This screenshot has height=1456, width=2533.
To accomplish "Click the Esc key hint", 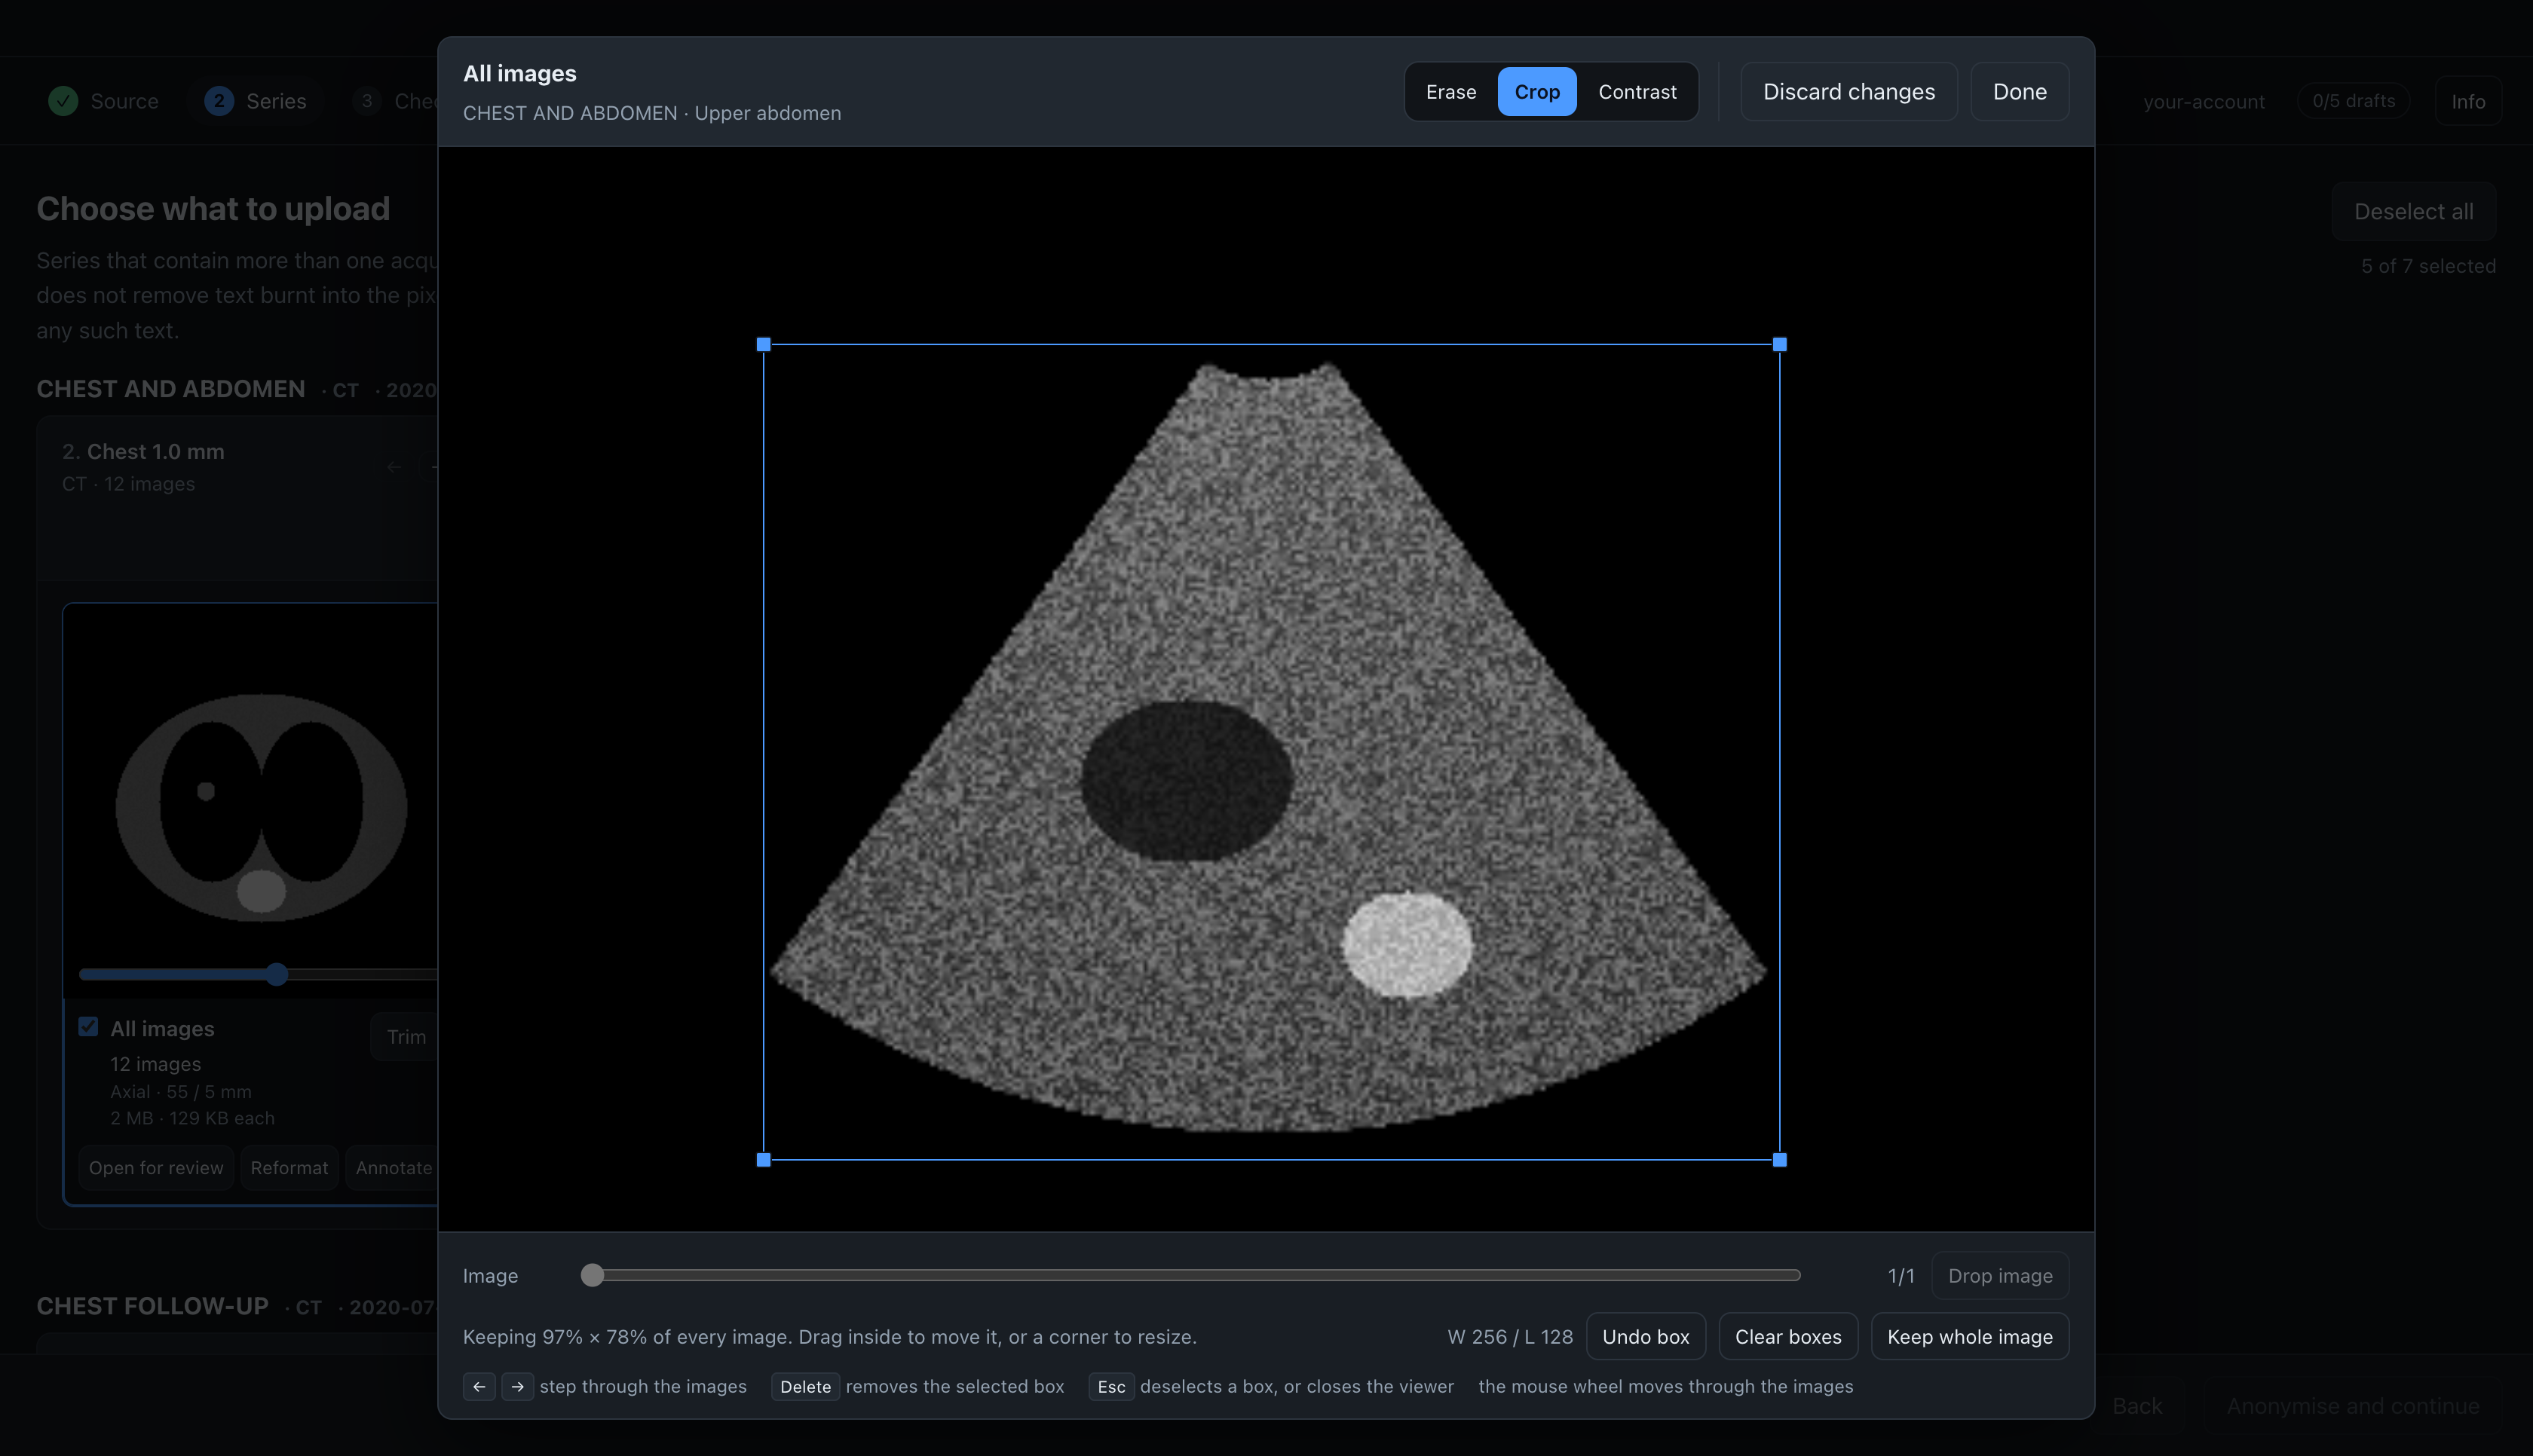I will 1111,1386.
